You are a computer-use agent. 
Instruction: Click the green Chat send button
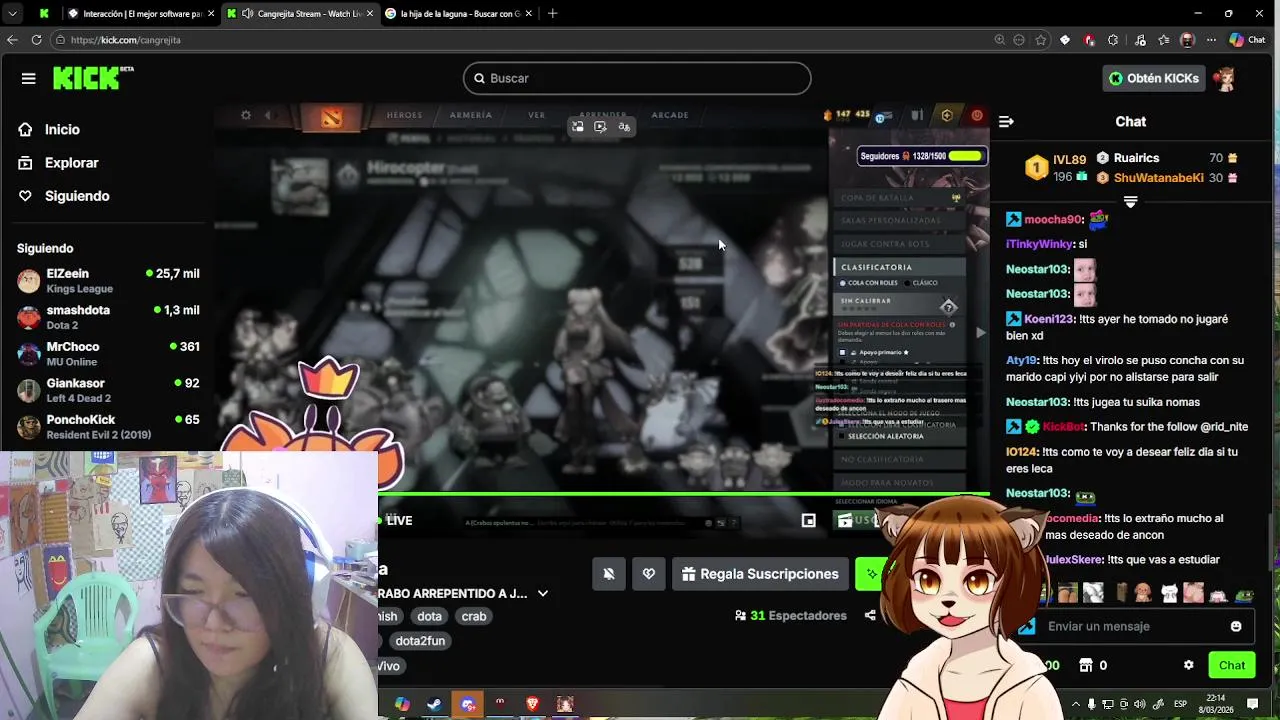pos(1232,665)
